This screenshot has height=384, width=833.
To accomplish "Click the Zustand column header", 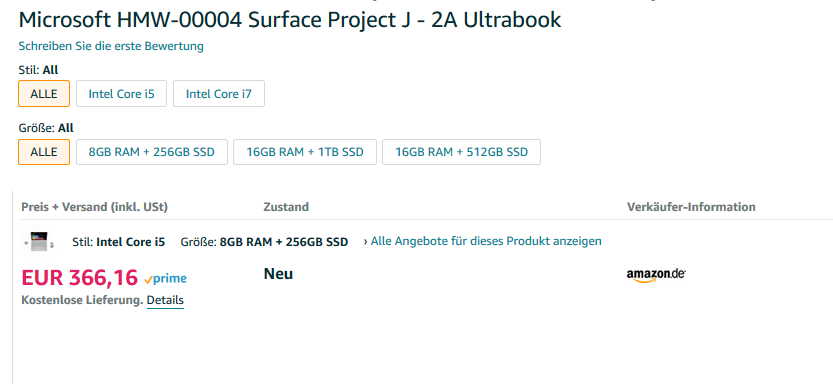I will point(286,207).
